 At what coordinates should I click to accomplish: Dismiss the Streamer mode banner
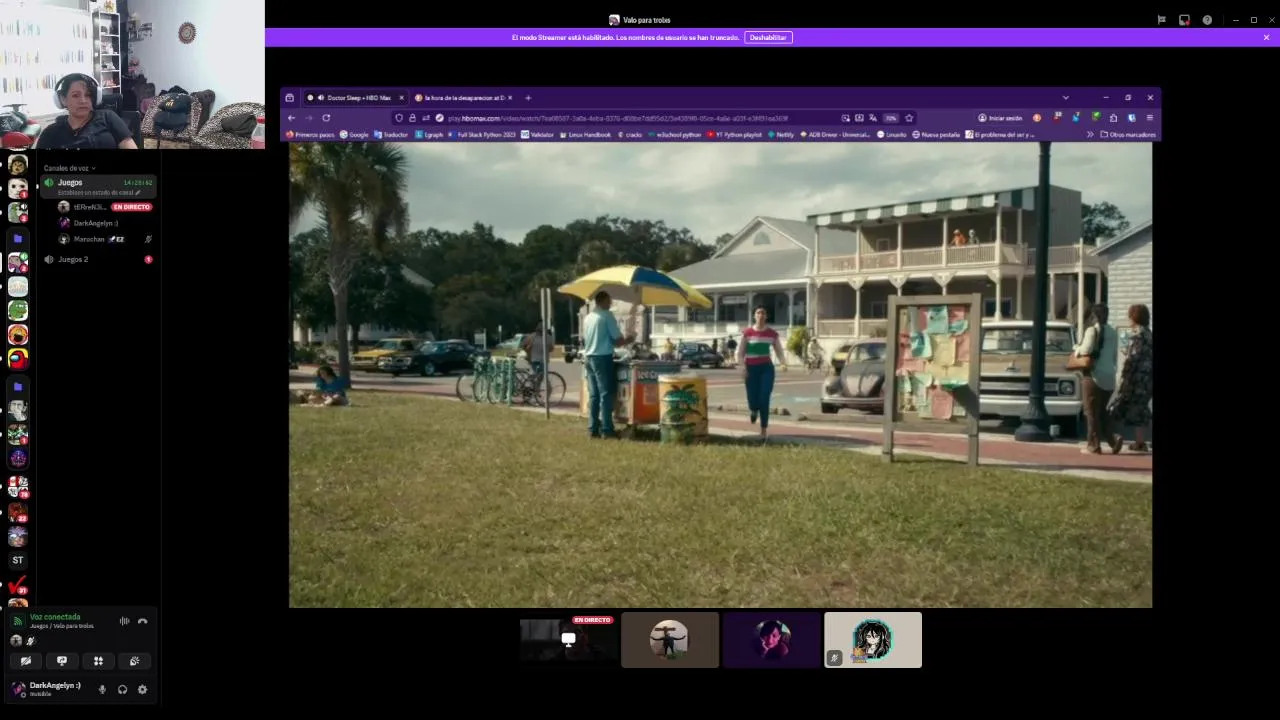click(x=1266, y=37)
